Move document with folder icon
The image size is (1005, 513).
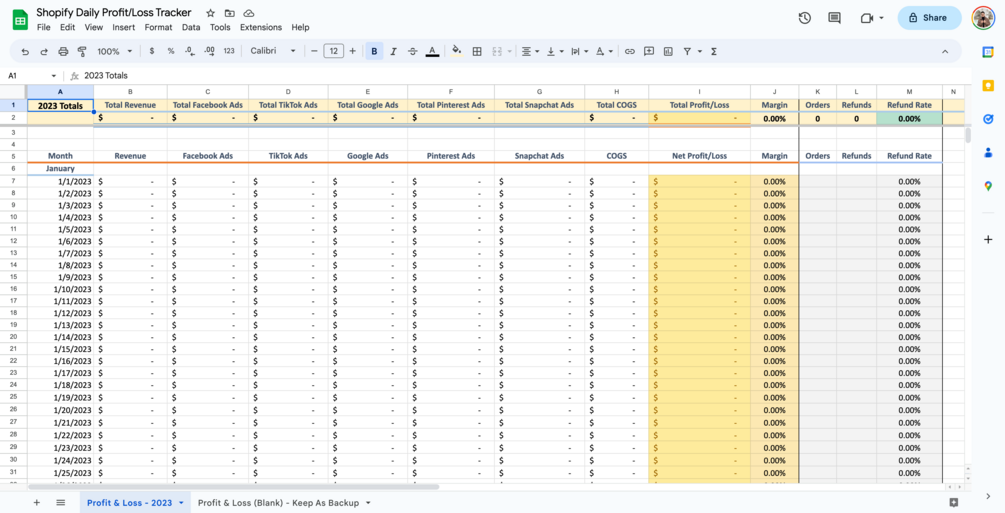click(x=229, y=13)
